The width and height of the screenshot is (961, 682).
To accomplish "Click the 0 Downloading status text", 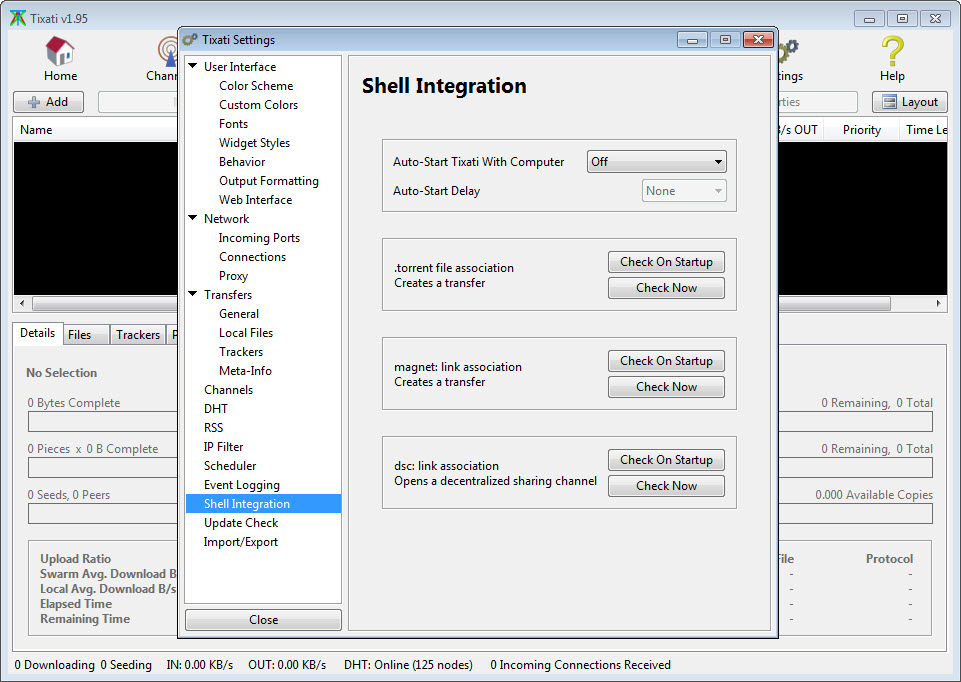I will (x=55, y=665).
